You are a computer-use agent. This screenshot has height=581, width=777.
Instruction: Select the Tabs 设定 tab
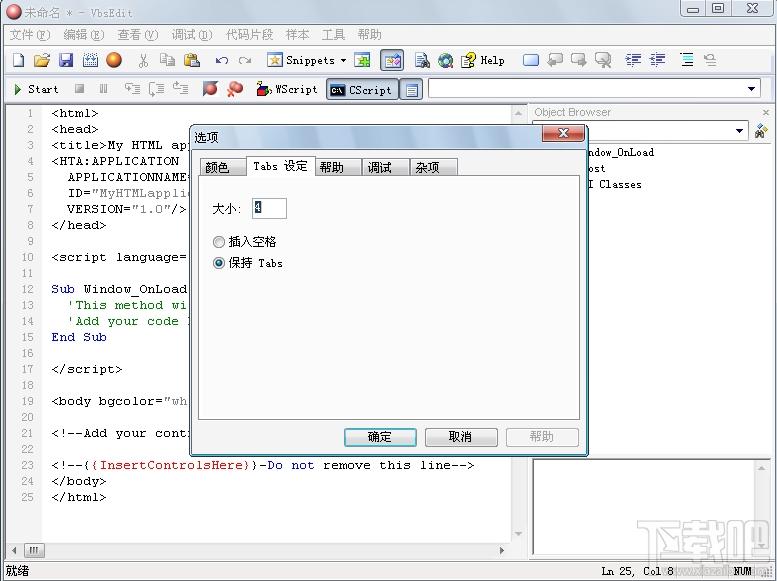tap(280, 166)
